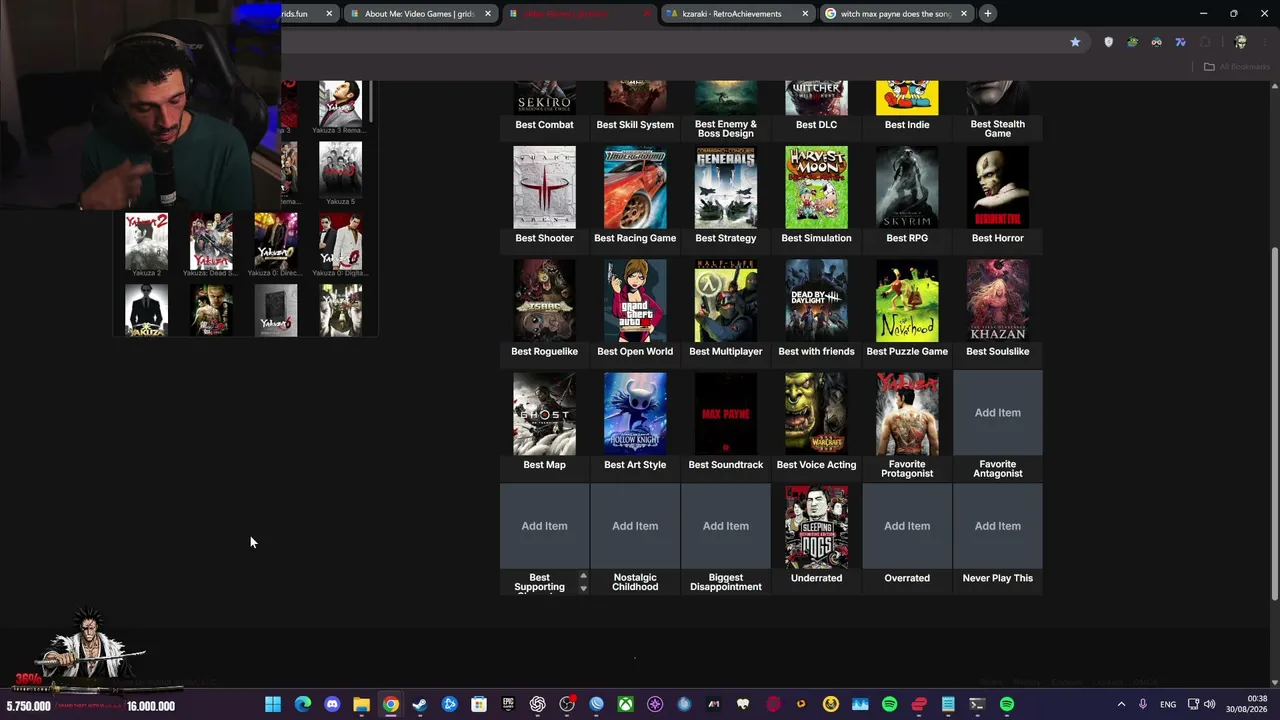Open the Chrome profile avatar
This screenshot has height=720, width=1280.
[1241, 42]
